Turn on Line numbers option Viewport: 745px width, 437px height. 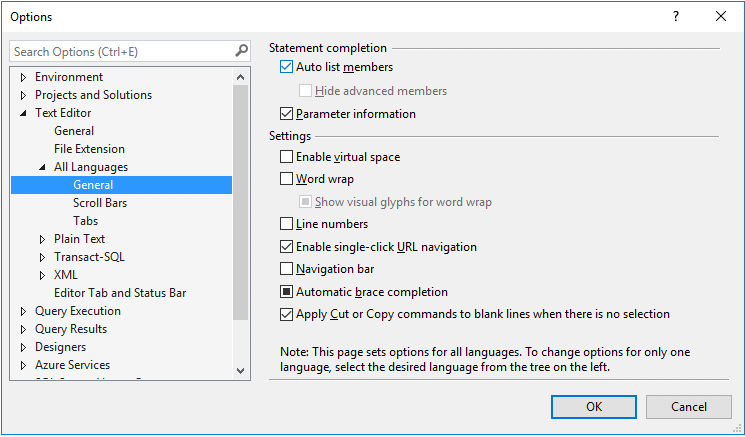pyautogui.click(x=287, y=225)
